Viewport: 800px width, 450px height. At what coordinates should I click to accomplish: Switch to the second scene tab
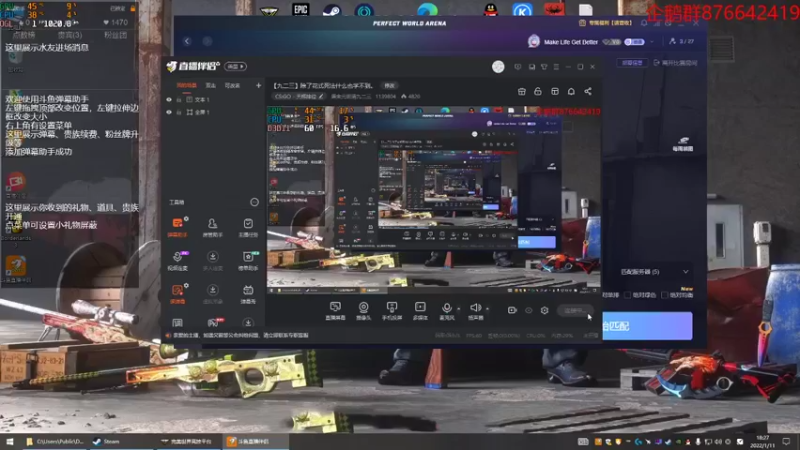click(x=211, y=86)
